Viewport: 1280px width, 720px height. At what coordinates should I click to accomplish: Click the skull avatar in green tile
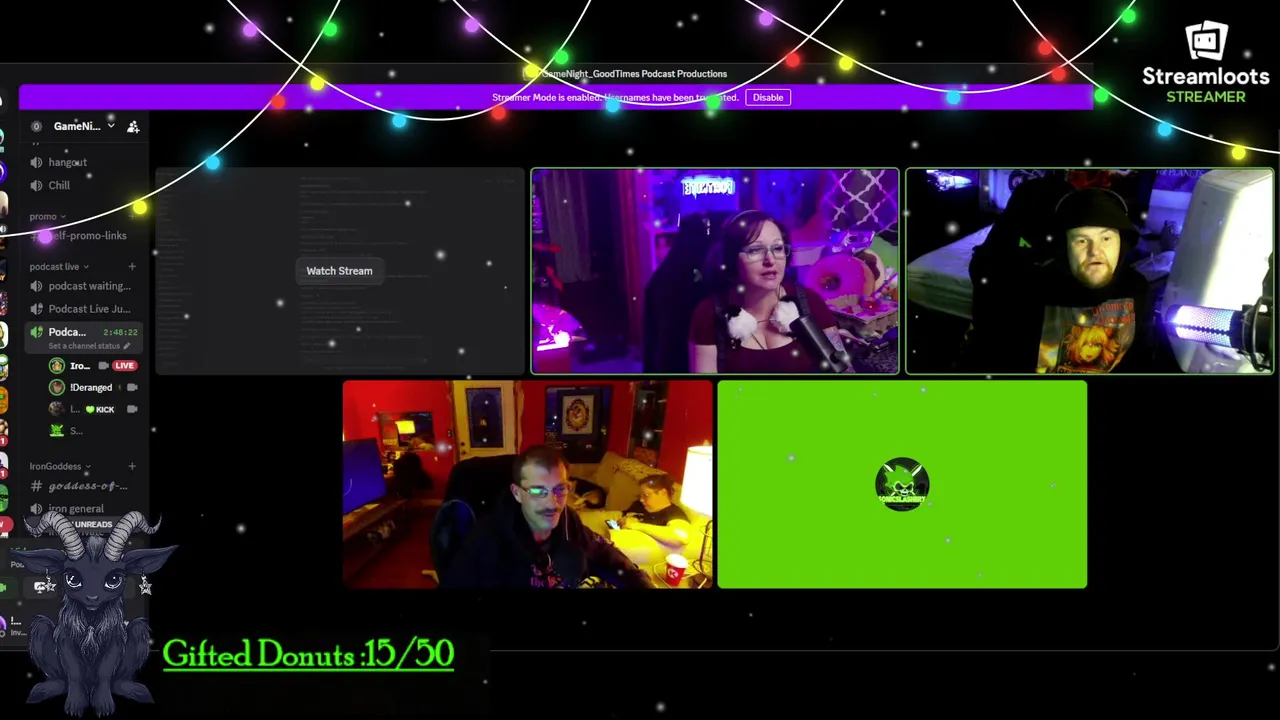point(902,484)
